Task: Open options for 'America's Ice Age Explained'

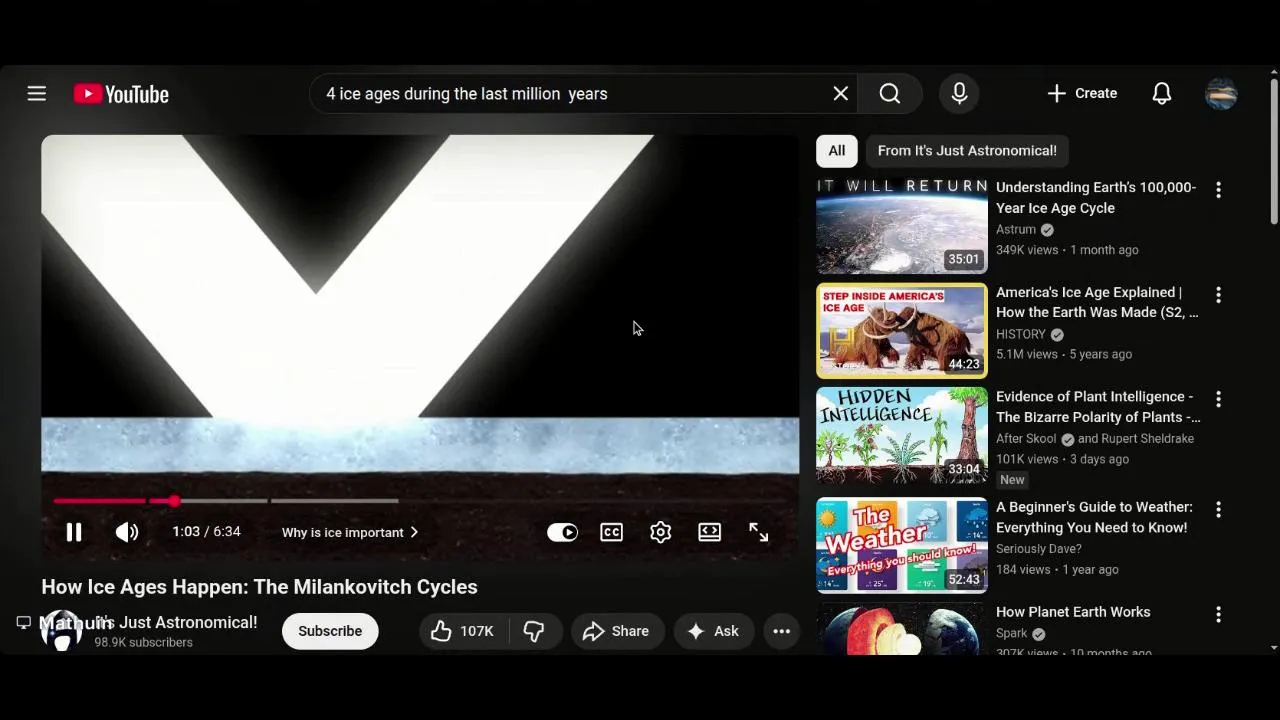Action: click(x=1218, y=295)
